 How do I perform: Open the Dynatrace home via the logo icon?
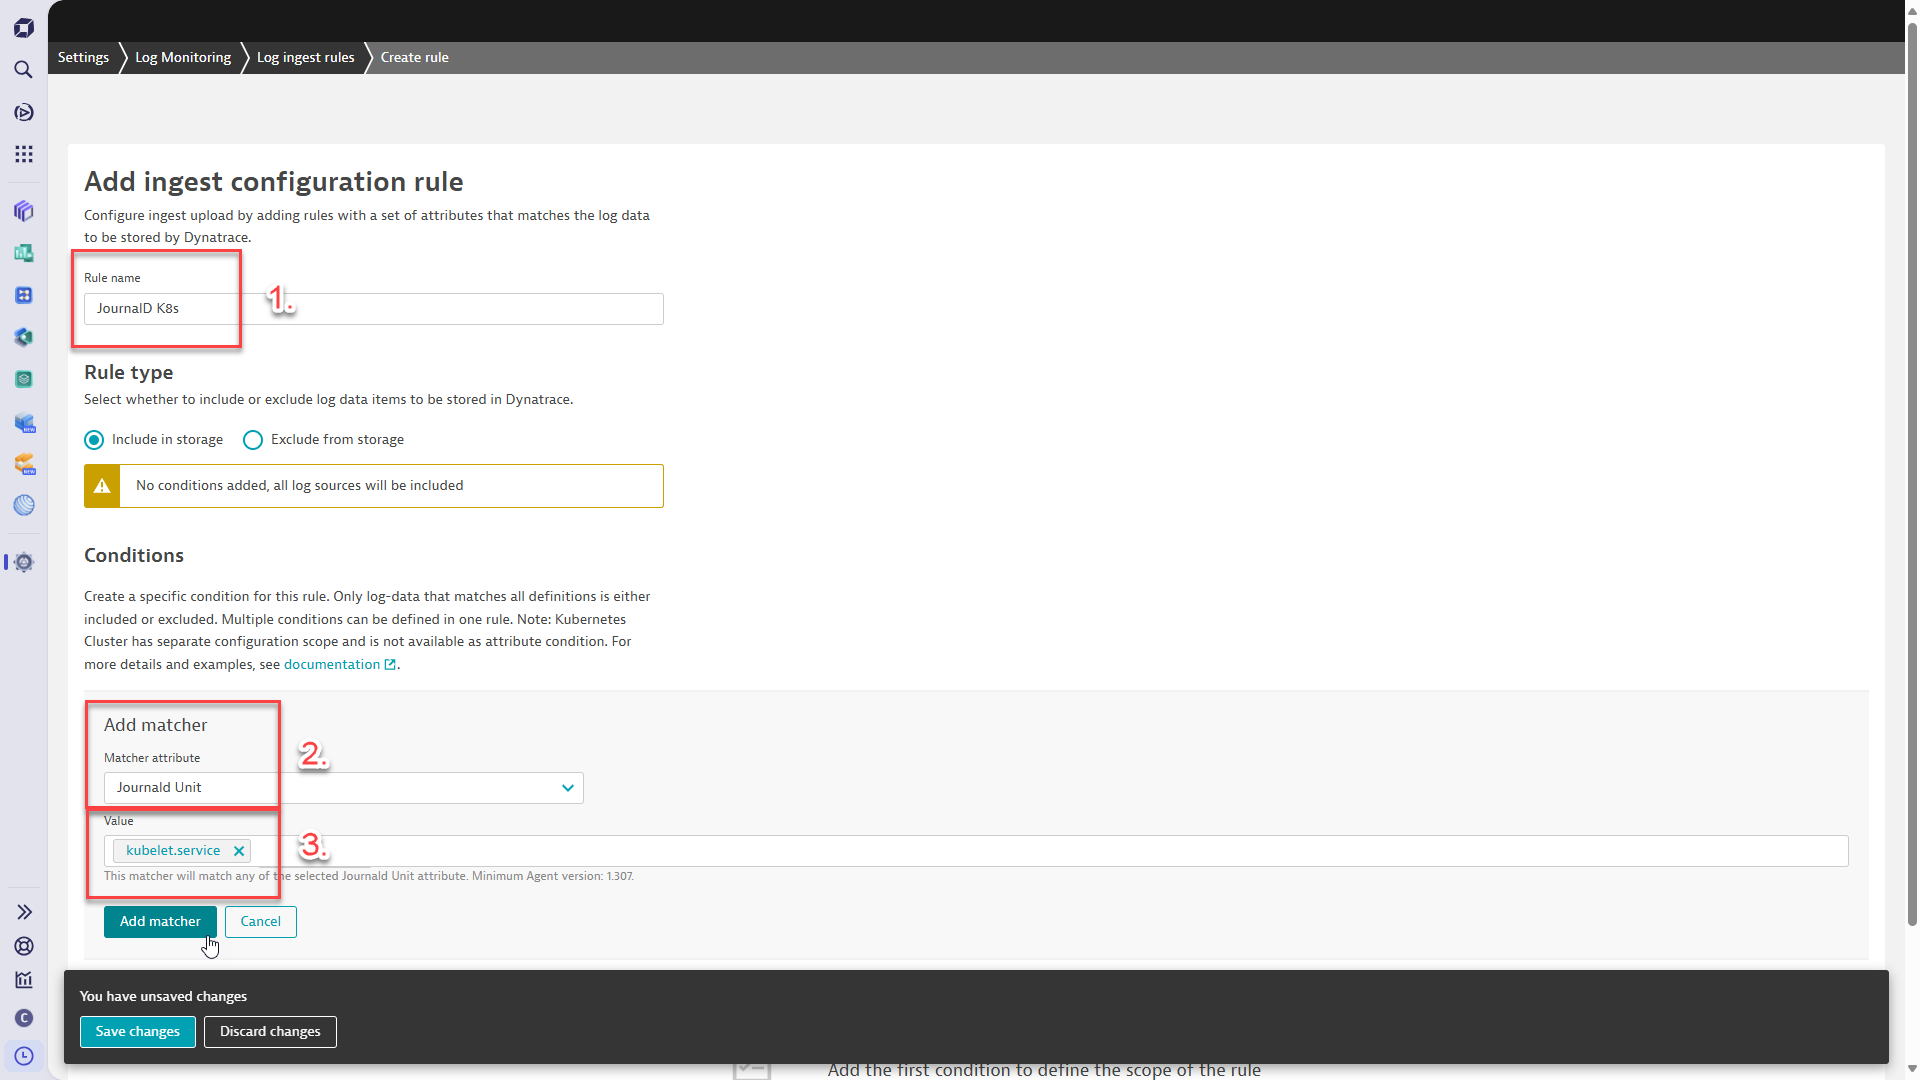coord(23,27)
